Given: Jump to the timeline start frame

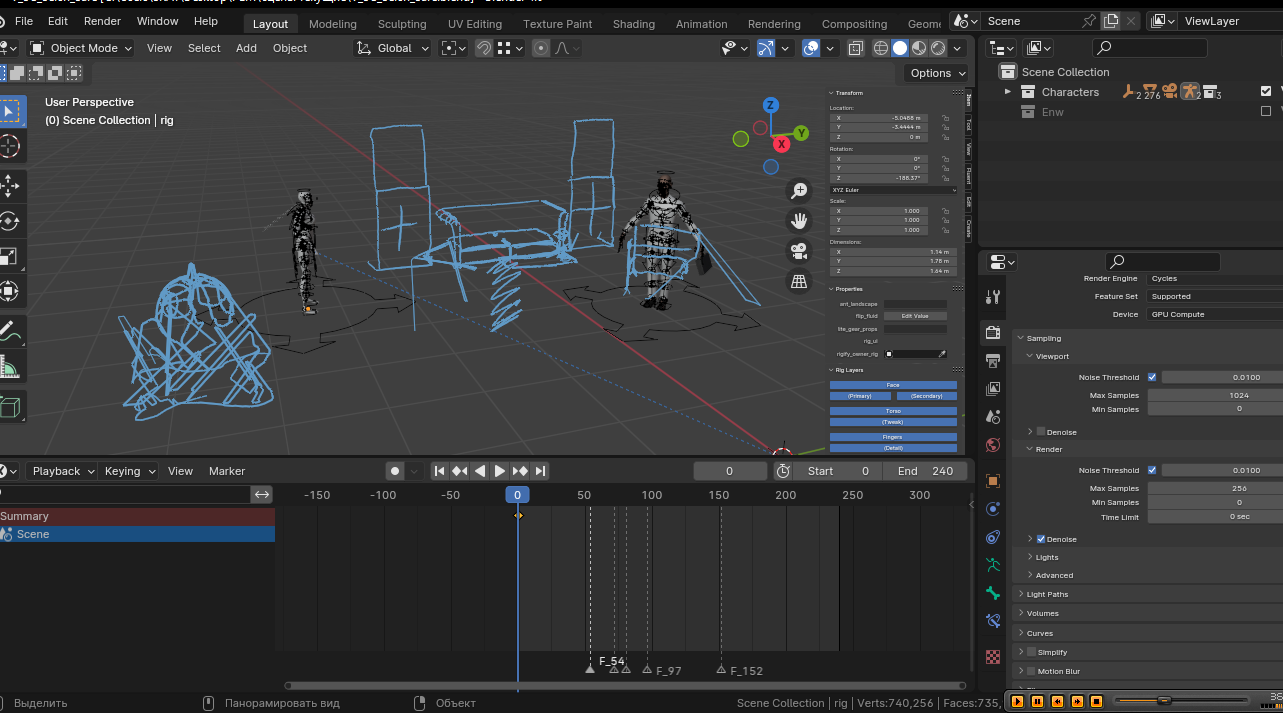Looking at the screenshot, I should point(439,471).
